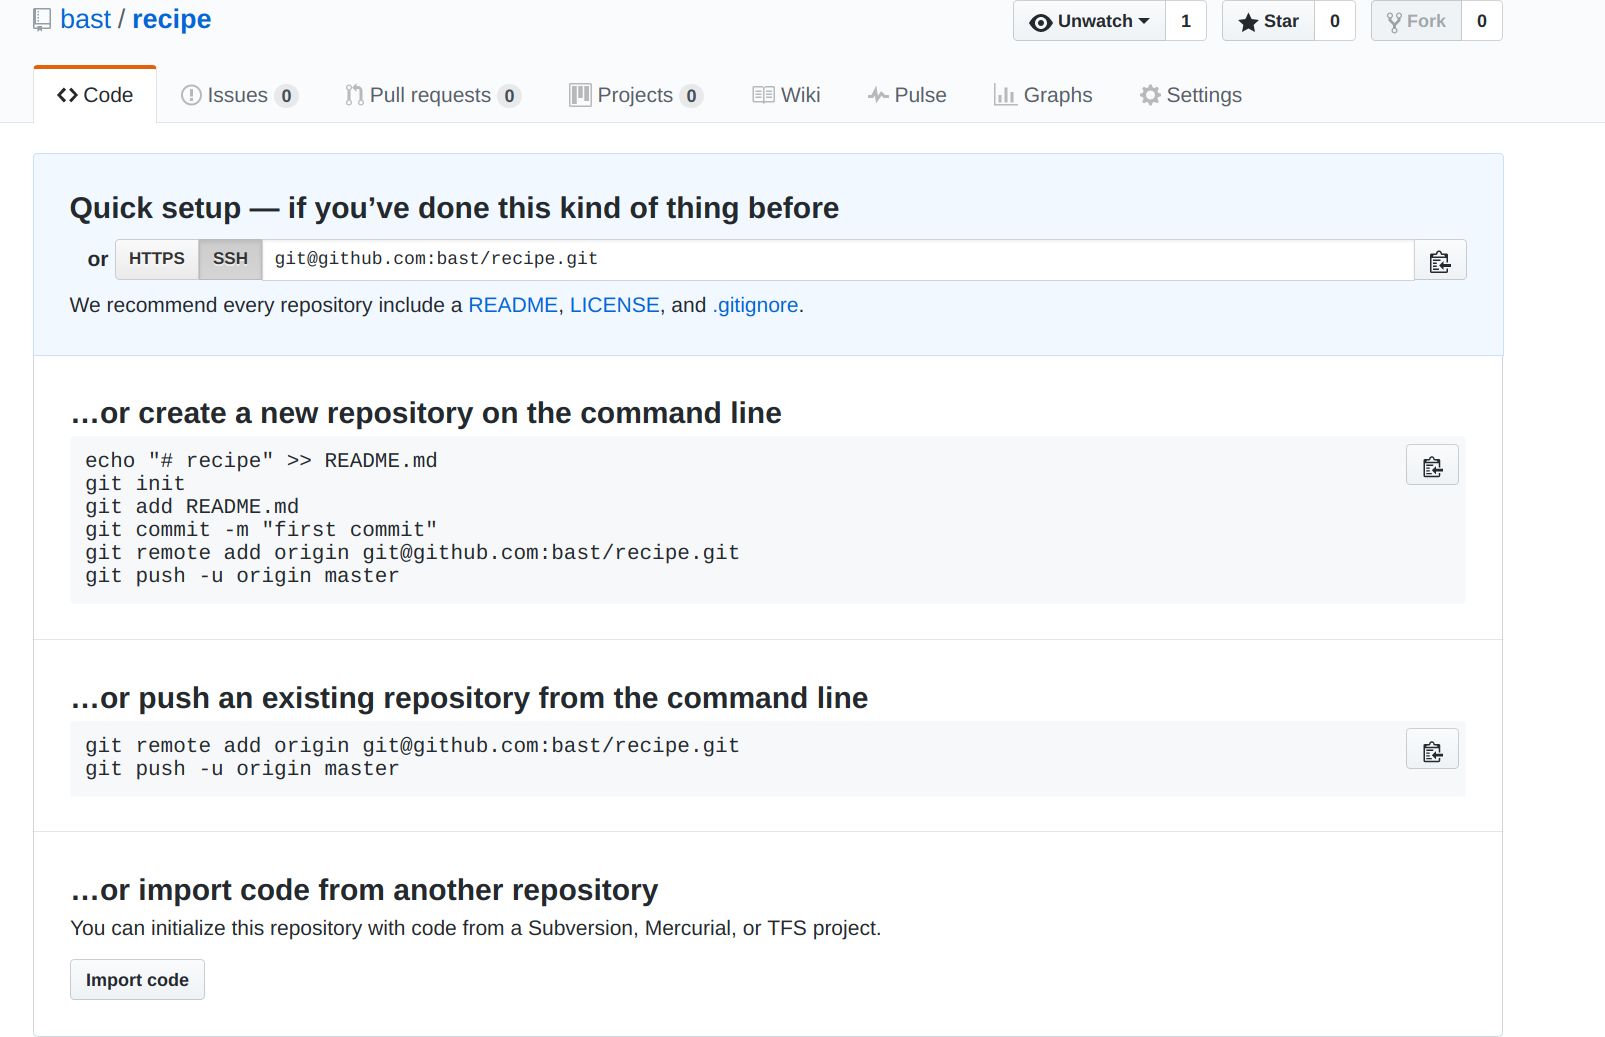Click the README link

[x=513, y=305]
